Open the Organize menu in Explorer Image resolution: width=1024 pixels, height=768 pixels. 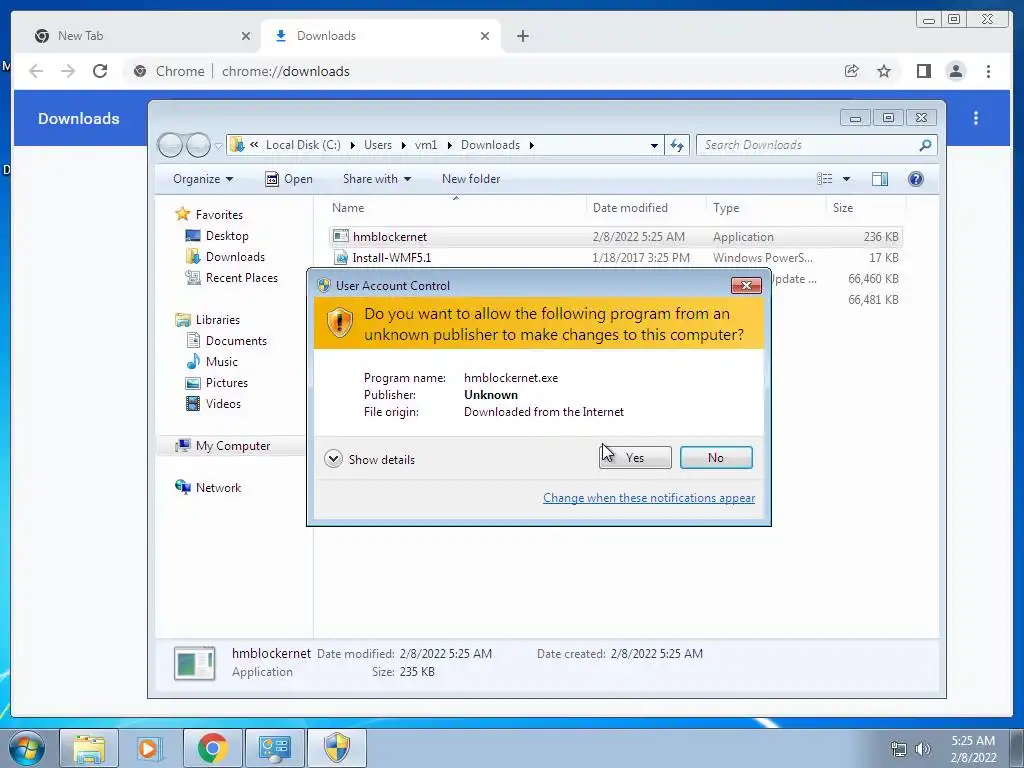pyautogui.click(x=202, y=179)
